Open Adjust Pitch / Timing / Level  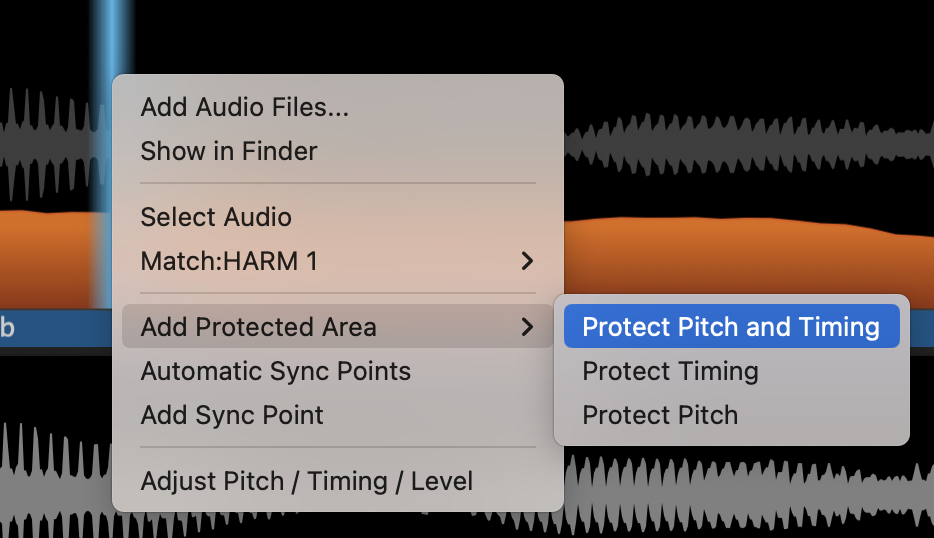click(306, 481)
